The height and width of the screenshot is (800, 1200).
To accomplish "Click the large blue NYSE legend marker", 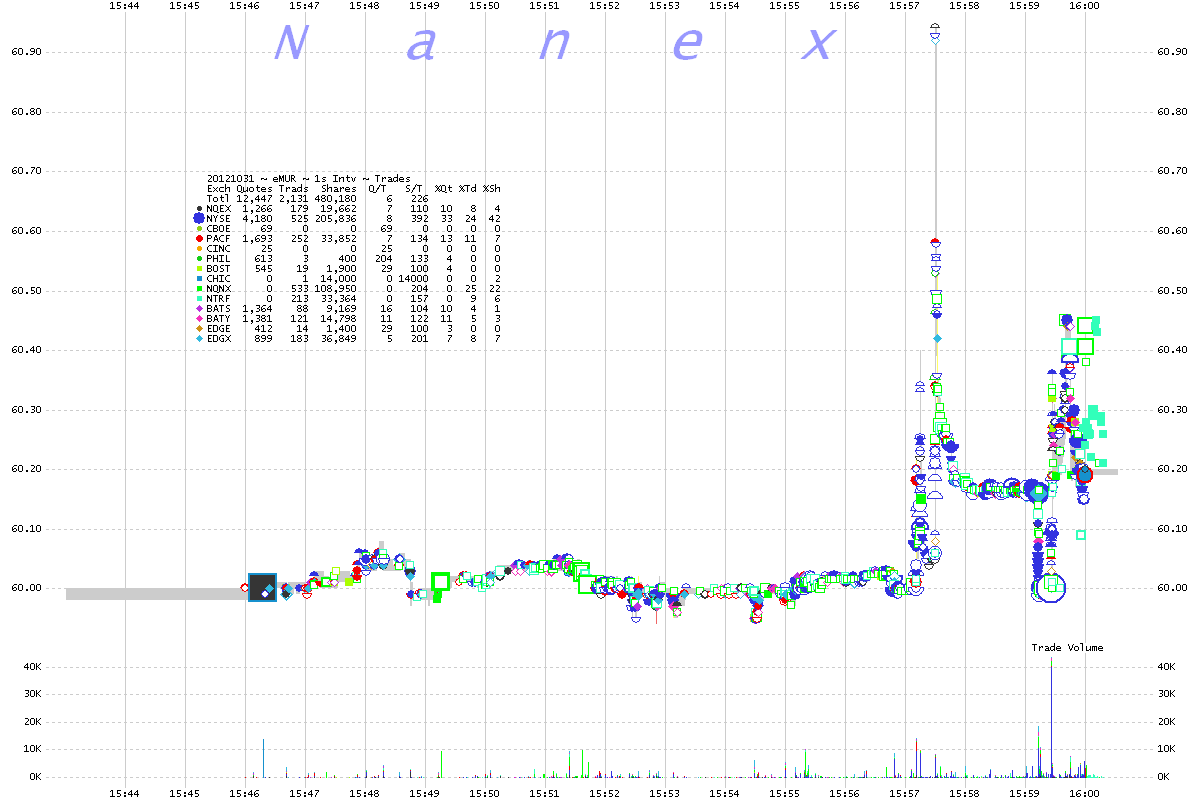I will coord(199,218).
